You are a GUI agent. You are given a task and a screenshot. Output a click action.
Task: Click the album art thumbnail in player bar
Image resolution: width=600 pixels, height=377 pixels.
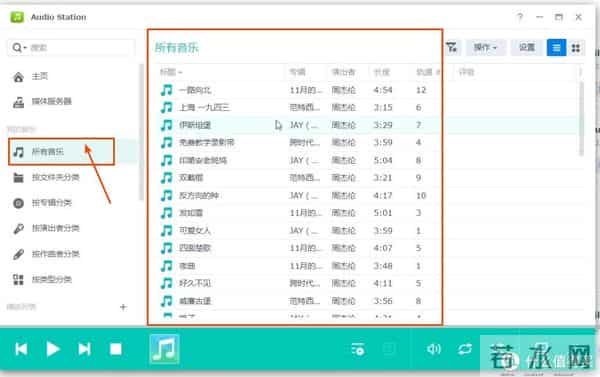[164, 349]
